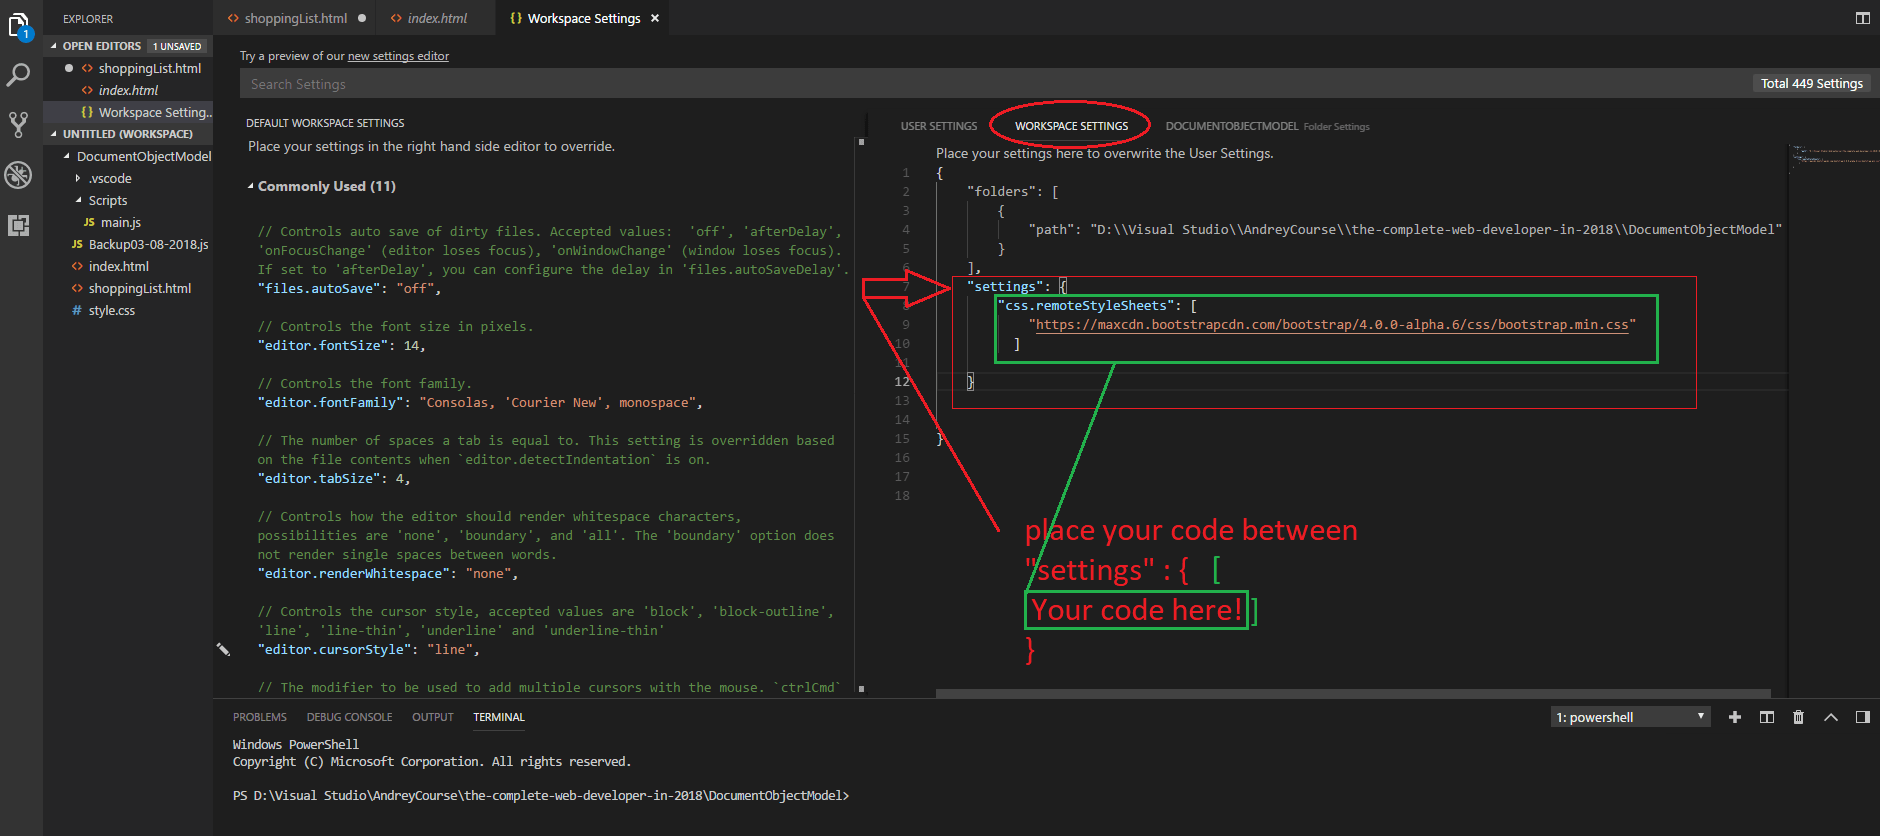Open the Source Control view

[19, 124]
